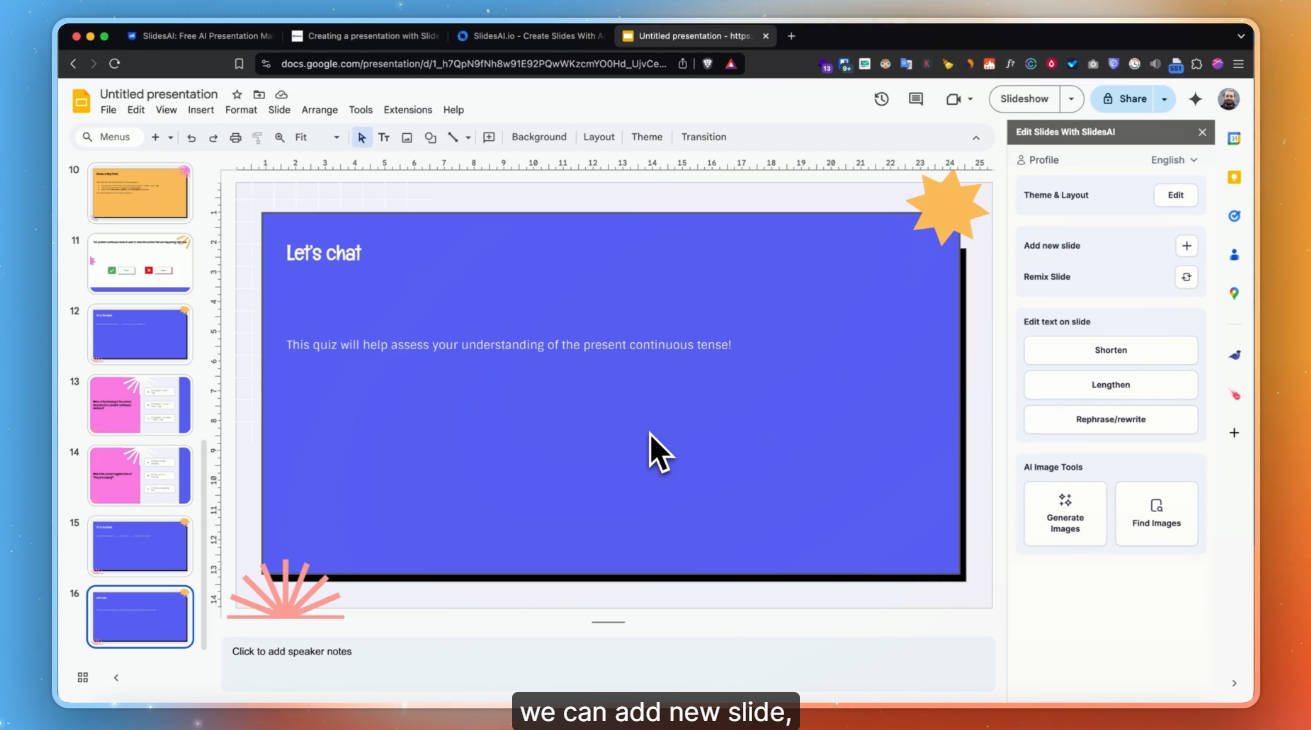Open version history clock icon
The image size is (1311, 730).
click(x=881, y=99)
